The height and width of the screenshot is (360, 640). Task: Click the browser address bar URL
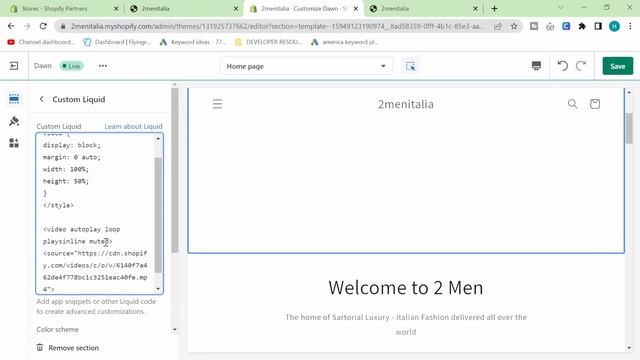pos(278,26)
